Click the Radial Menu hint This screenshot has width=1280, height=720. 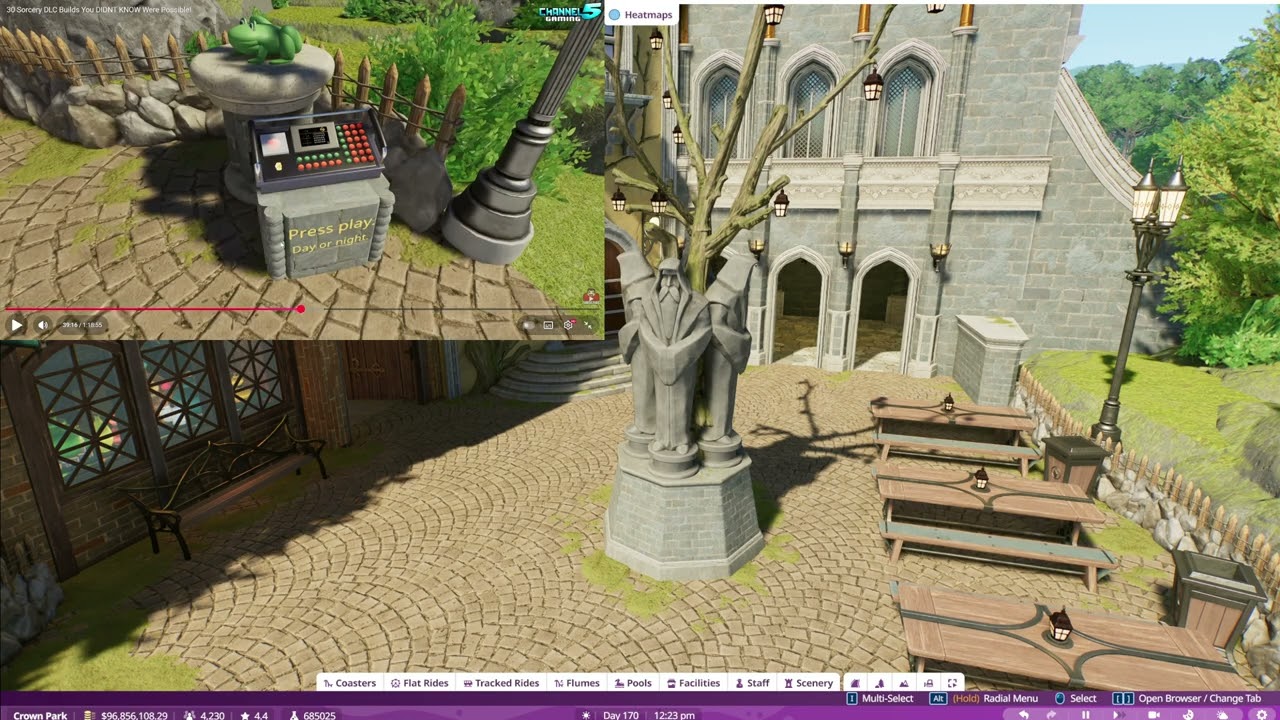pos(983,698)
